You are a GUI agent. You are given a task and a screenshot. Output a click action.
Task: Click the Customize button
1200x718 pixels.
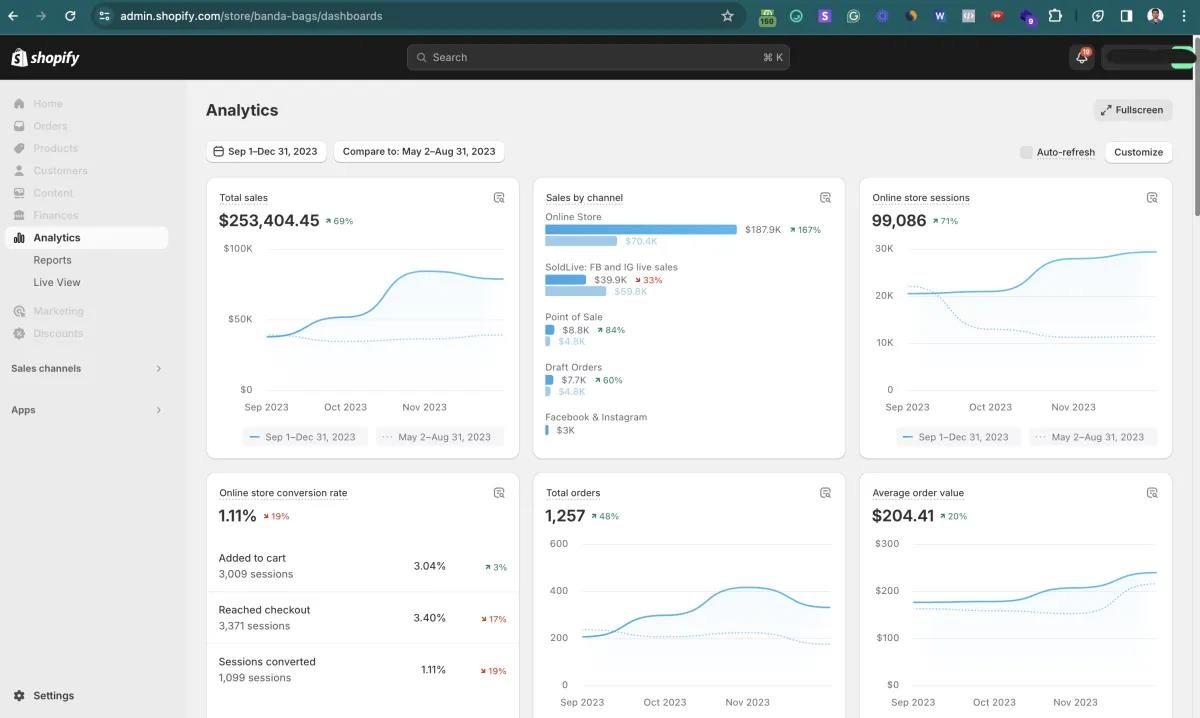coord(1138,152)
